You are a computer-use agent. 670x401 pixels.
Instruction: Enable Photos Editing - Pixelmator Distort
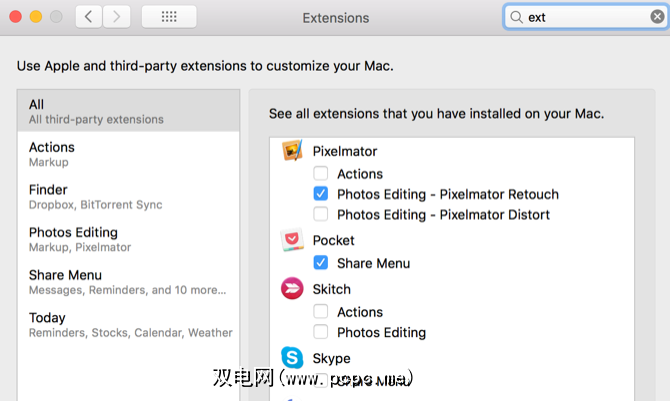point(321,214)
